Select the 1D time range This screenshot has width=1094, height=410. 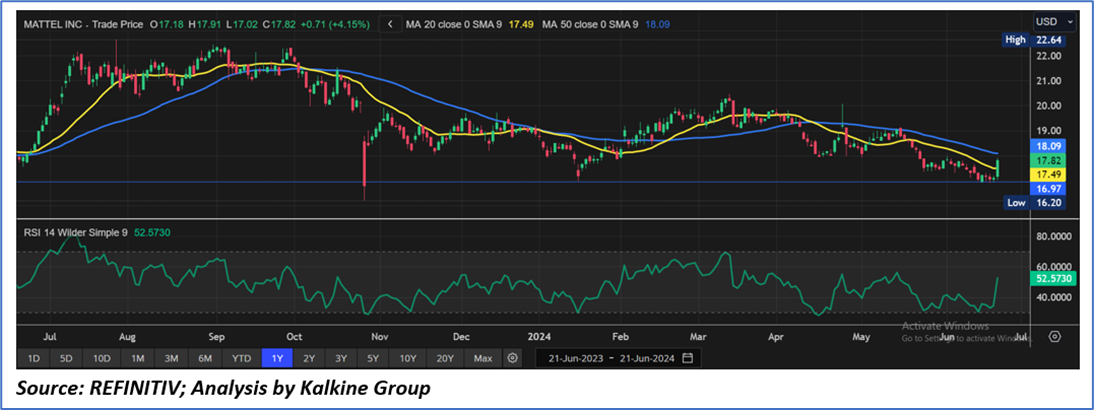click(x=34, y=357)
